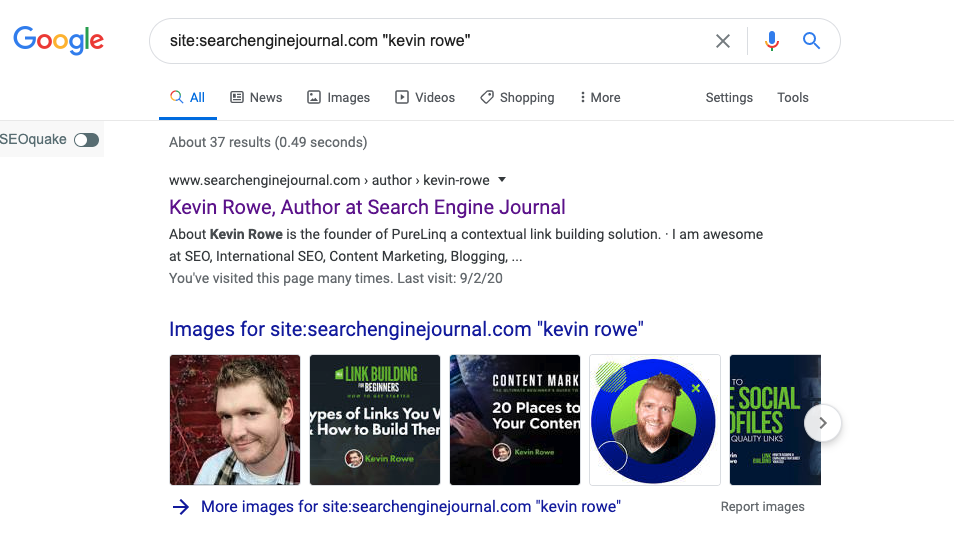Open the Social Profiles quality links thumbnail
Image resolution: width=954 pixels, height=555 pixels.
point(775,420)
